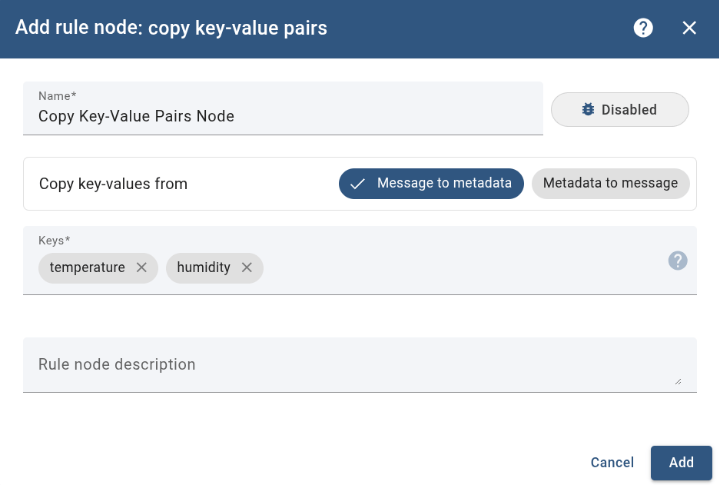Click the humidity chip label
719x485 pixels.
[x=203, y=268]
